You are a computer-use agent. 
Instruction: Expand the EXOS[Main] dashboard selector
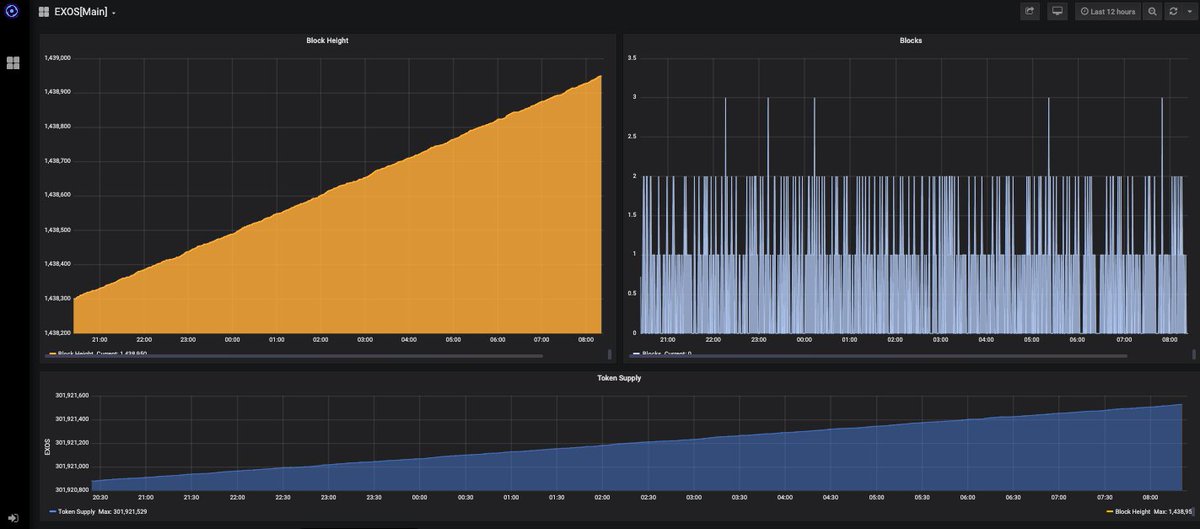pyautogui.click(x=85, y=12)
